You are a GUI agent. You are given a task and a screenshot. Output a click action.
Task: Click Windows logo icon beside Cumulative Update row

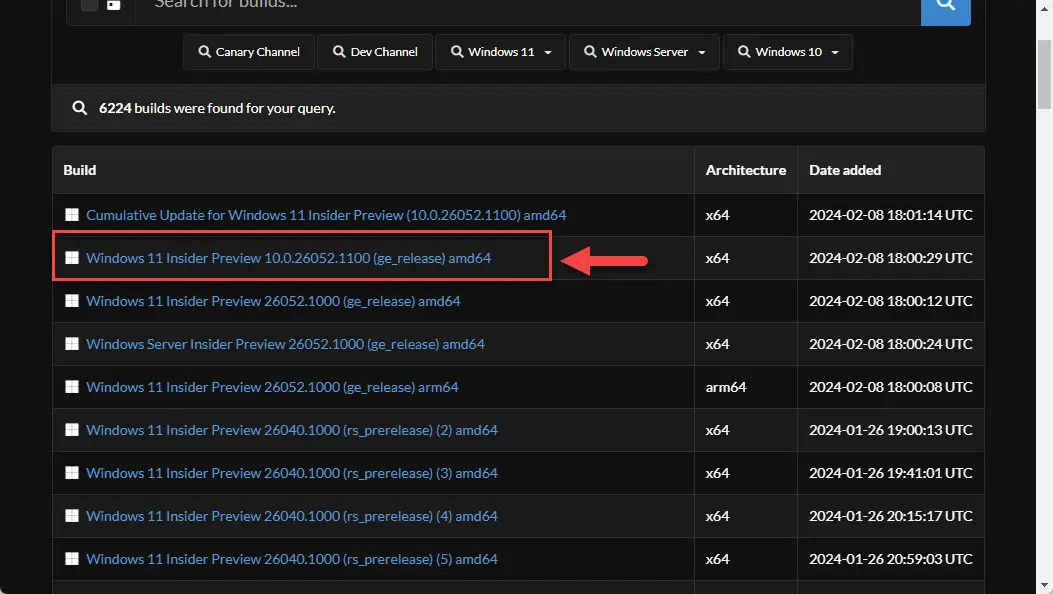click(72, 214)
